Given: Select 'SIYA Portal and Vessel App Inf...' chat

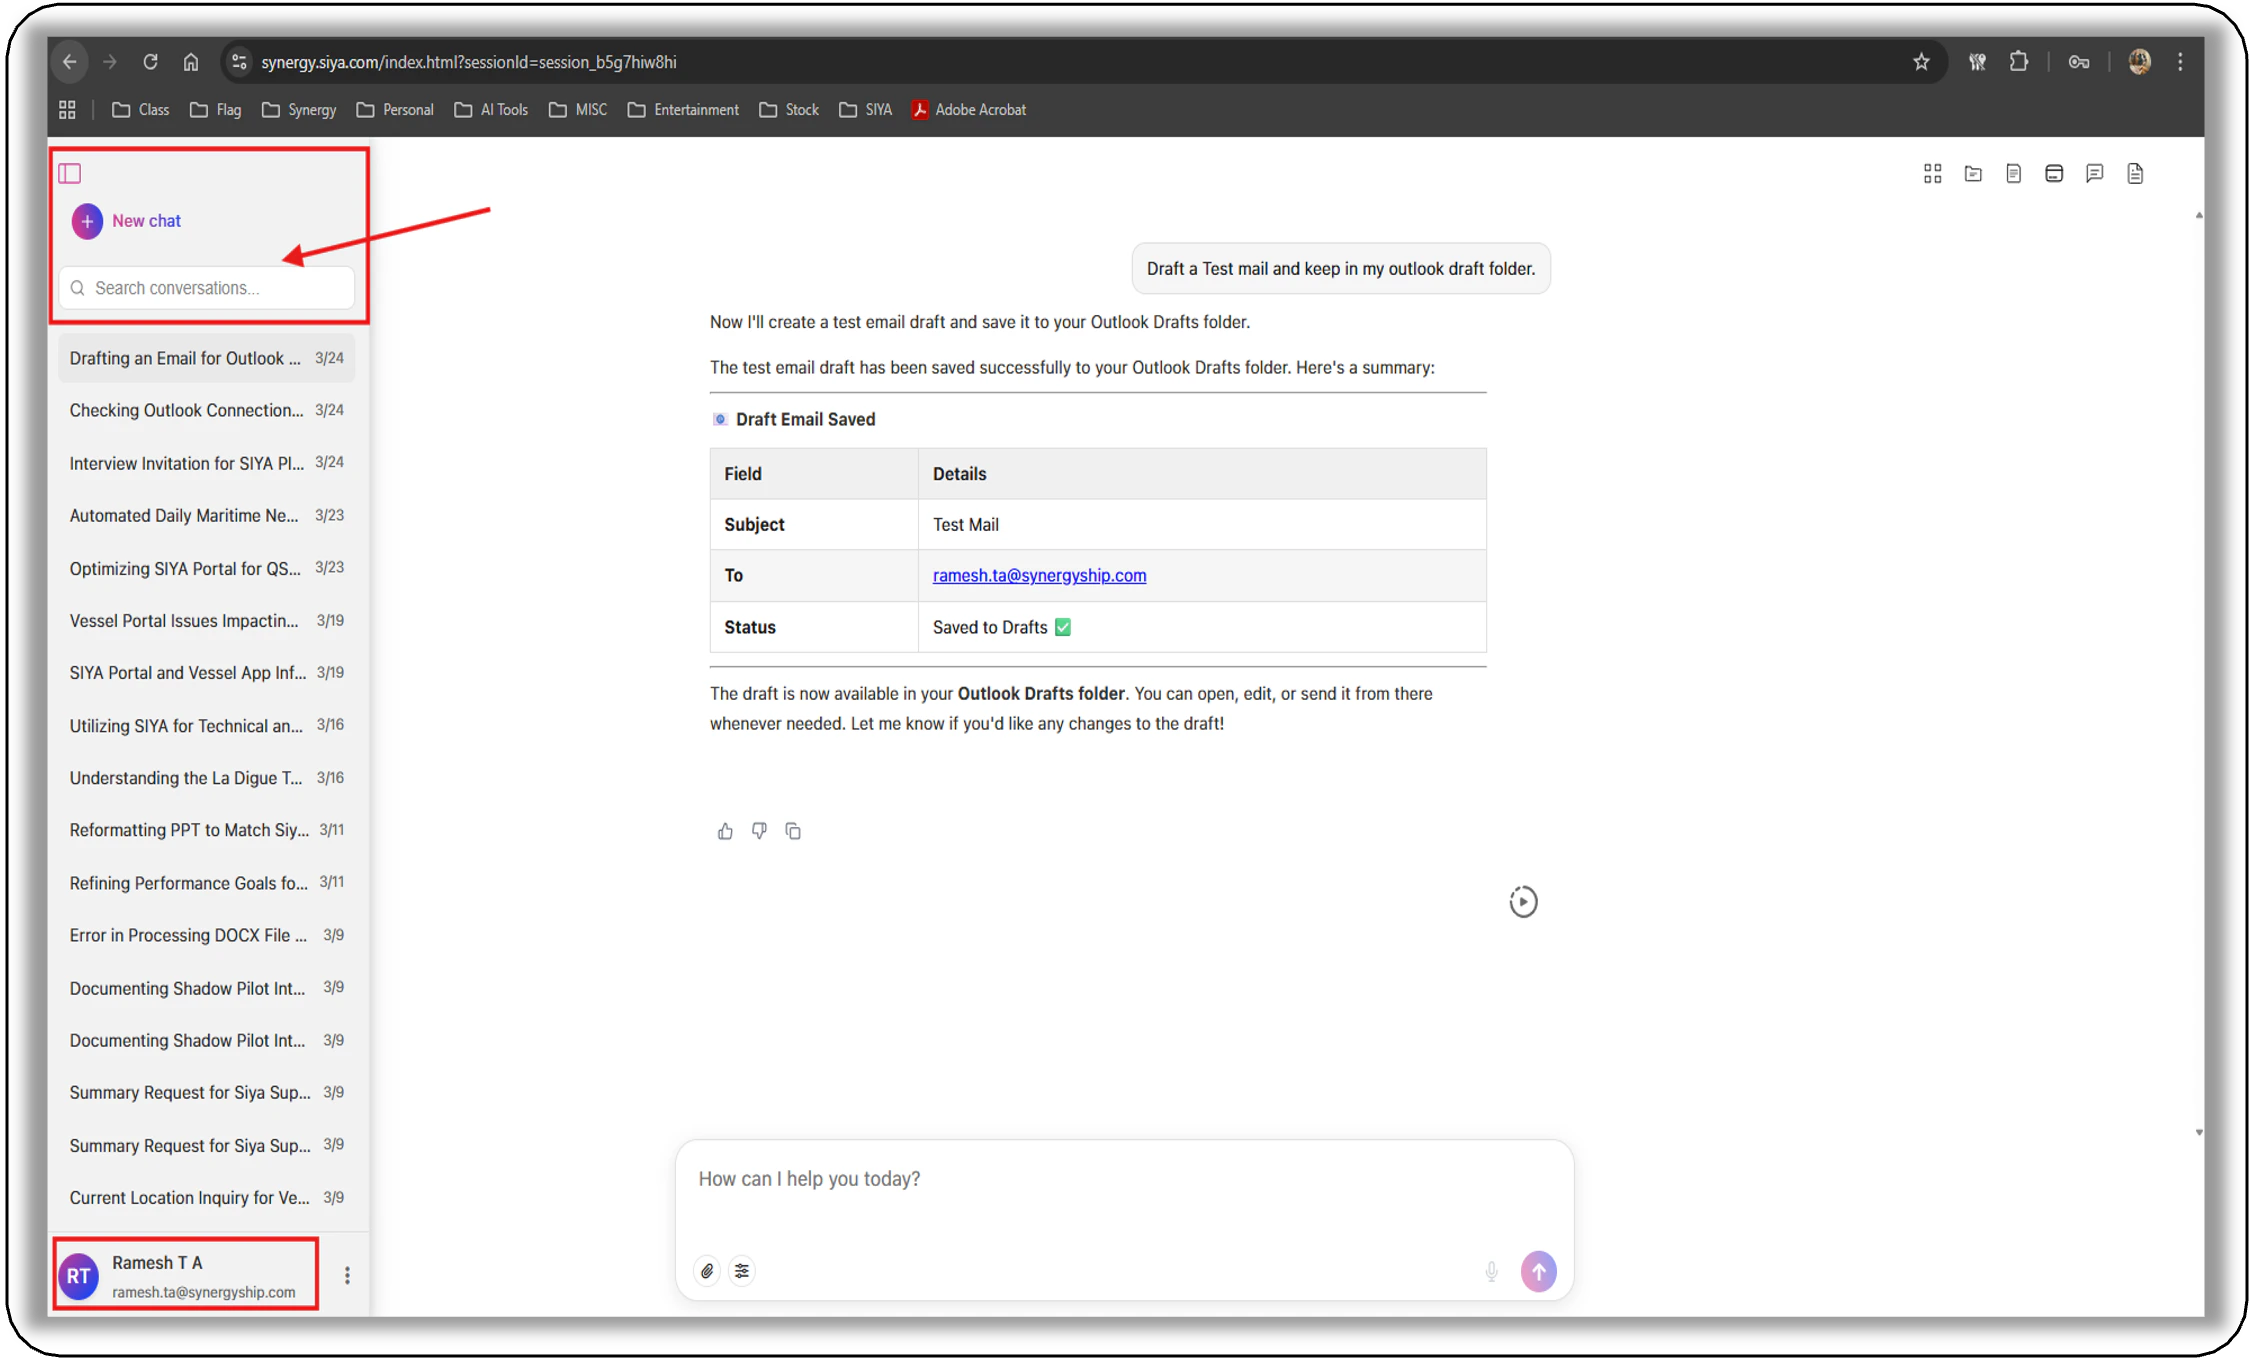Looking at the screenshot, I should point(207,673).
